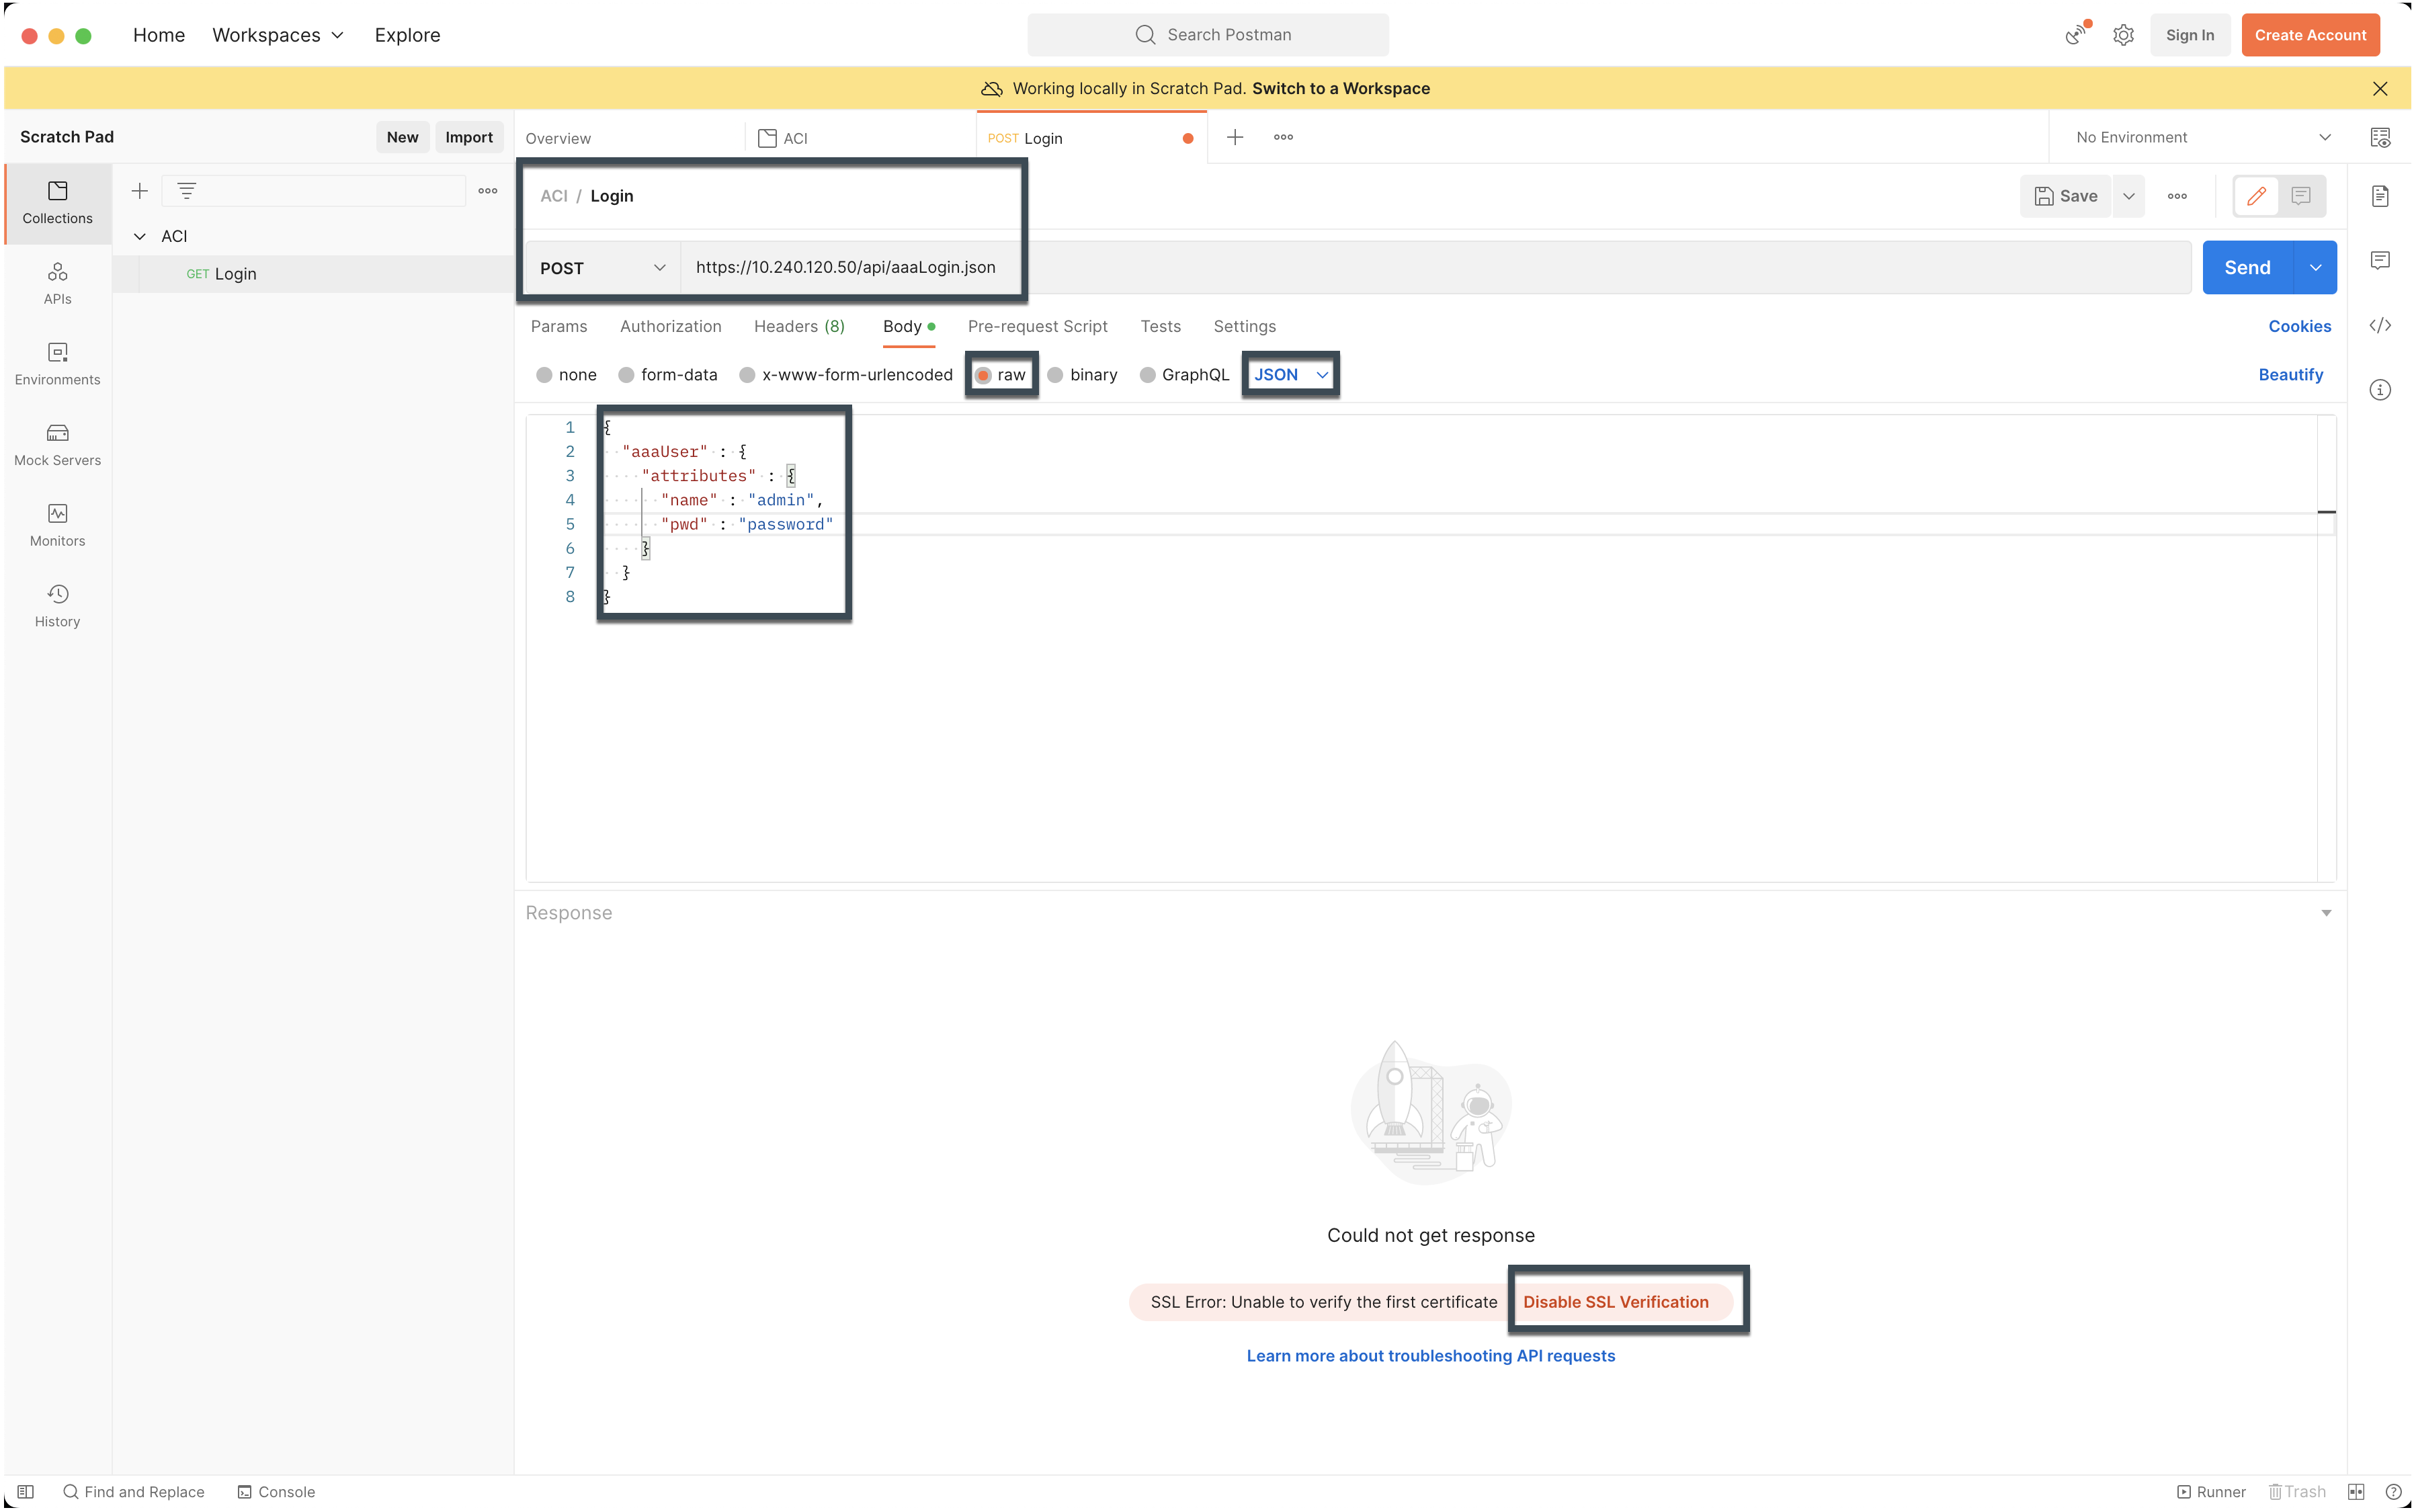Viewport: 2414px width, 1512px height.
Task: Select the GraphQL radio button
Action: 1148,374
